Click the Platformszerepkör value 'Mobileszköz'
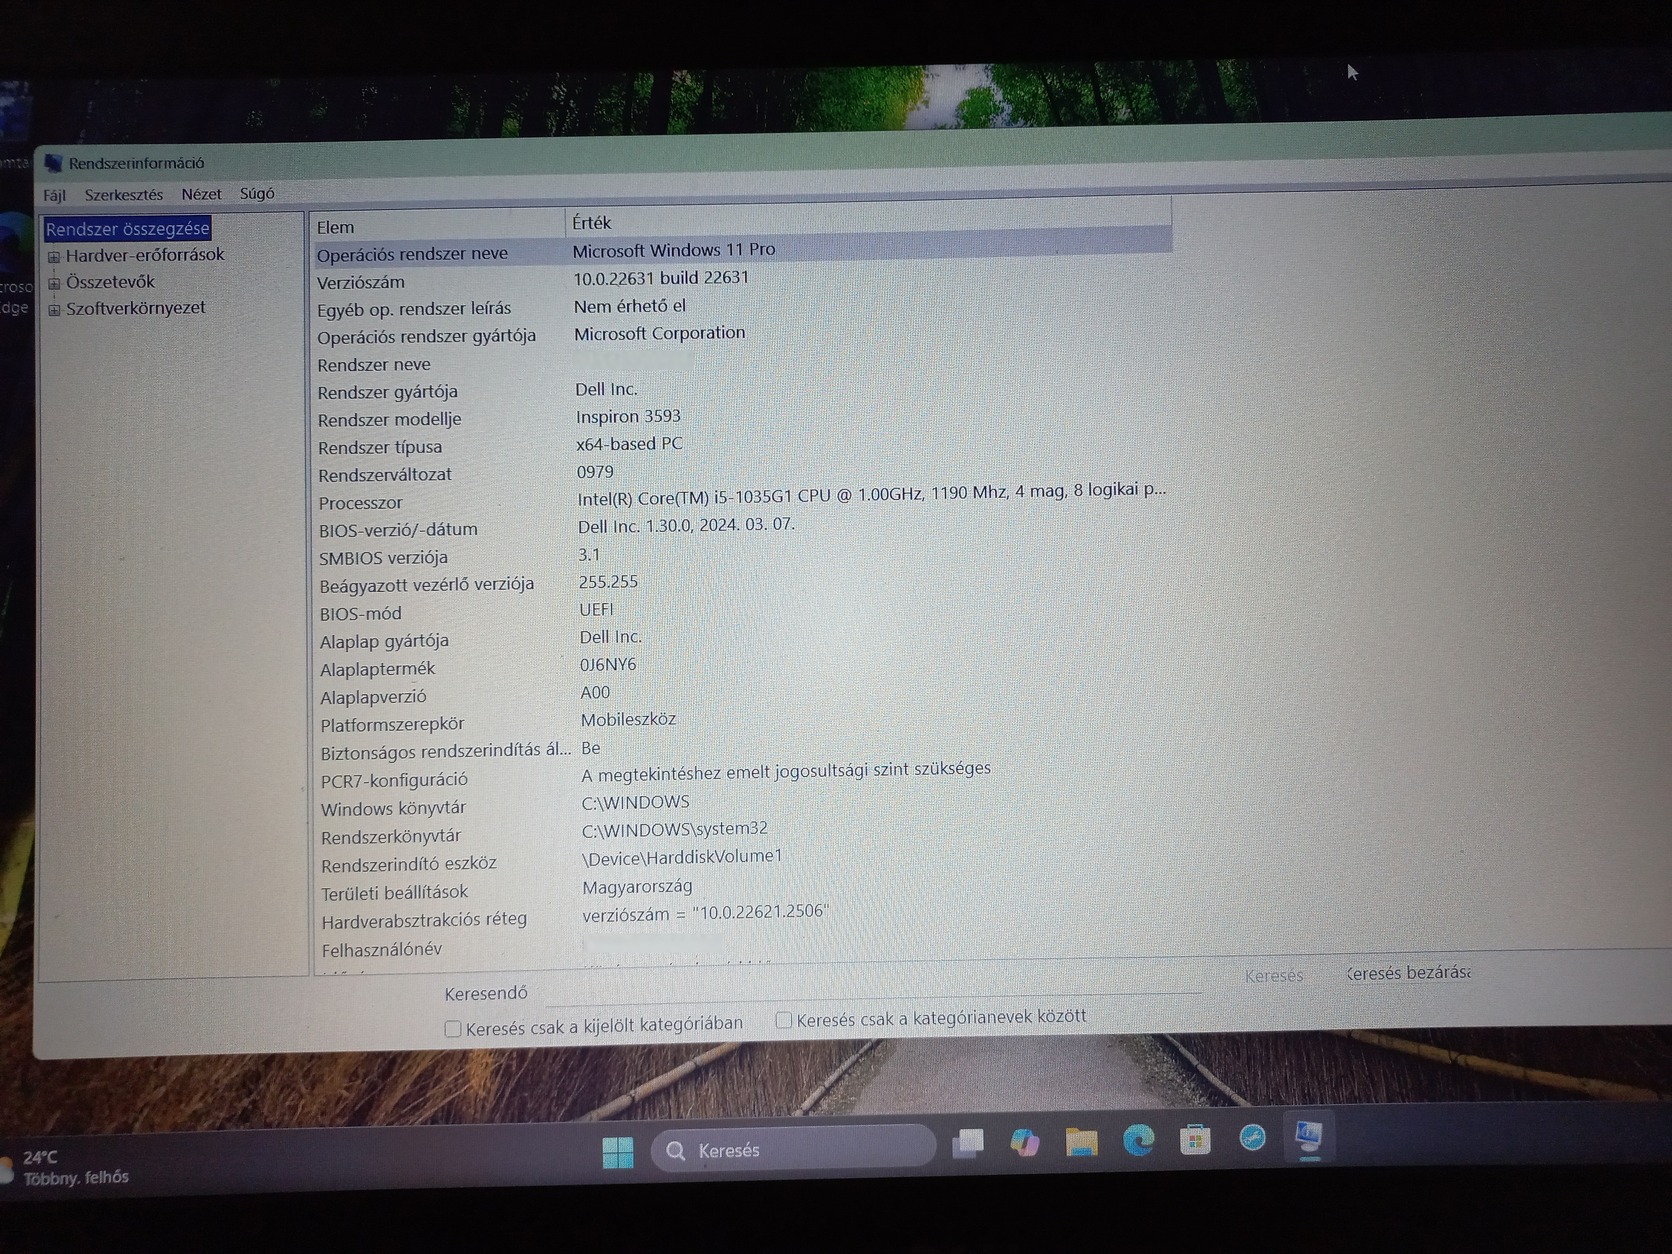 (628, 720)
